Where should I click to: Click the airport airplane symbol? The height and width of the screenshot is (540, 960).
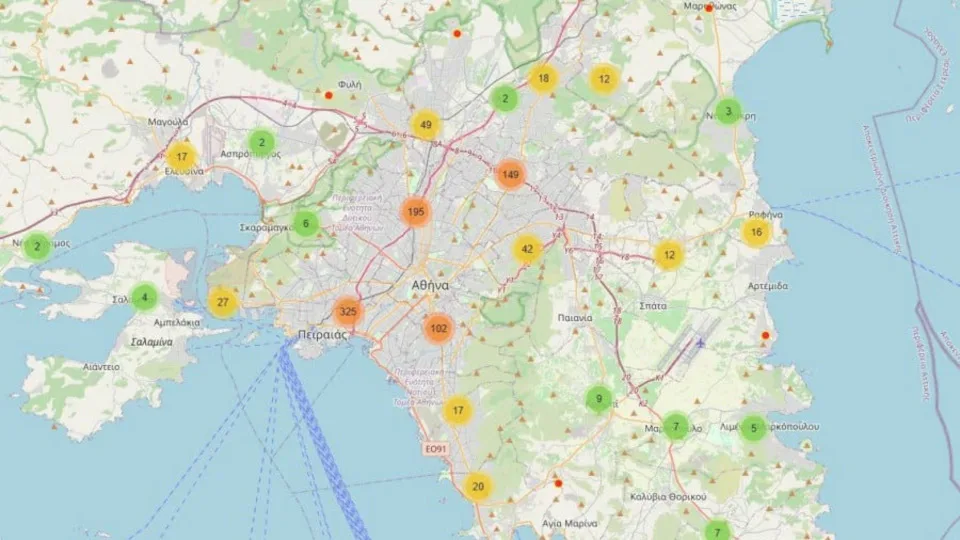coord(700,343)
